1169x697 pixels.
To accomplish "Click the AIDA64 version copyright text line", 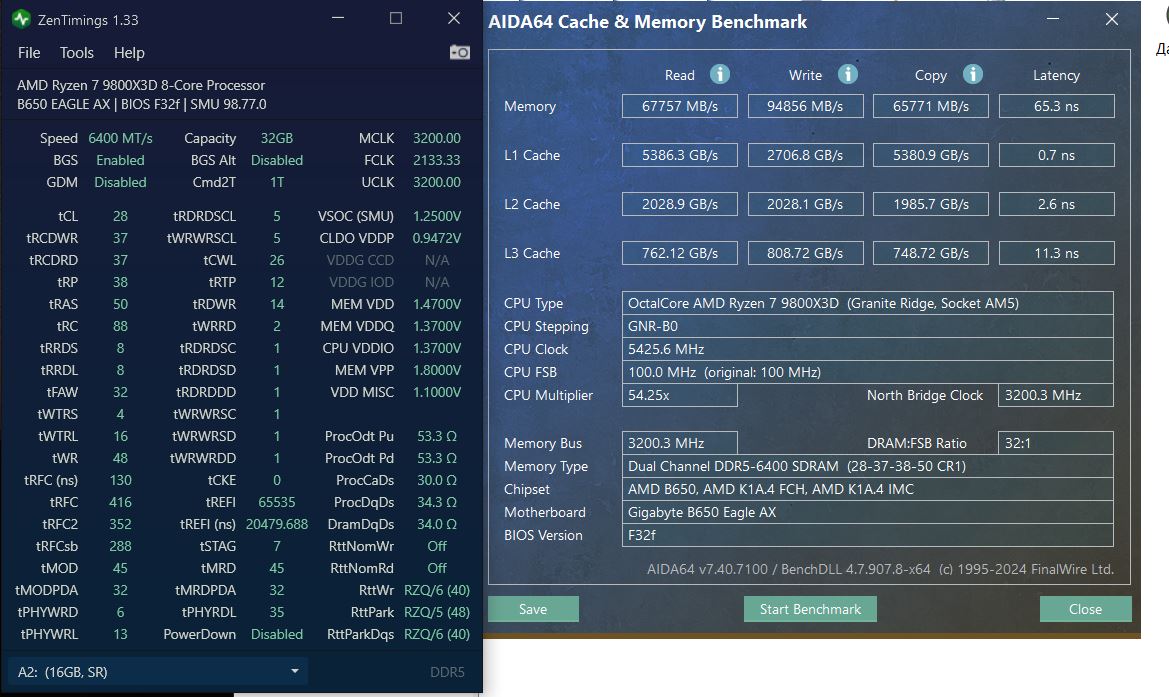I will [x=880, y=569].
